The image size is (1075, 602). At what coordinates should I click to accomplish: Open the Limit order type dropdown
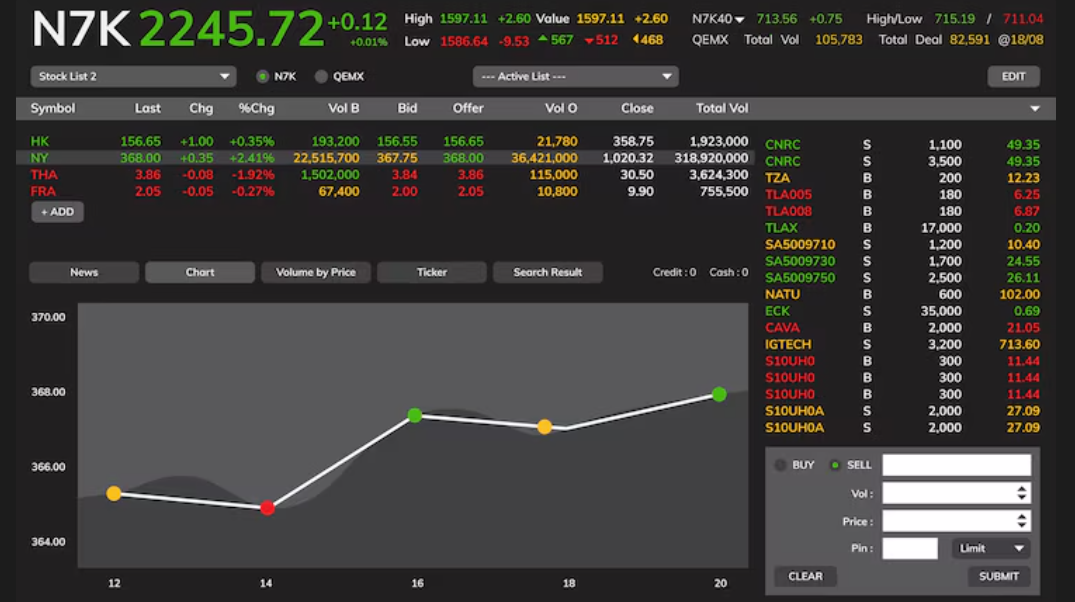991,549
